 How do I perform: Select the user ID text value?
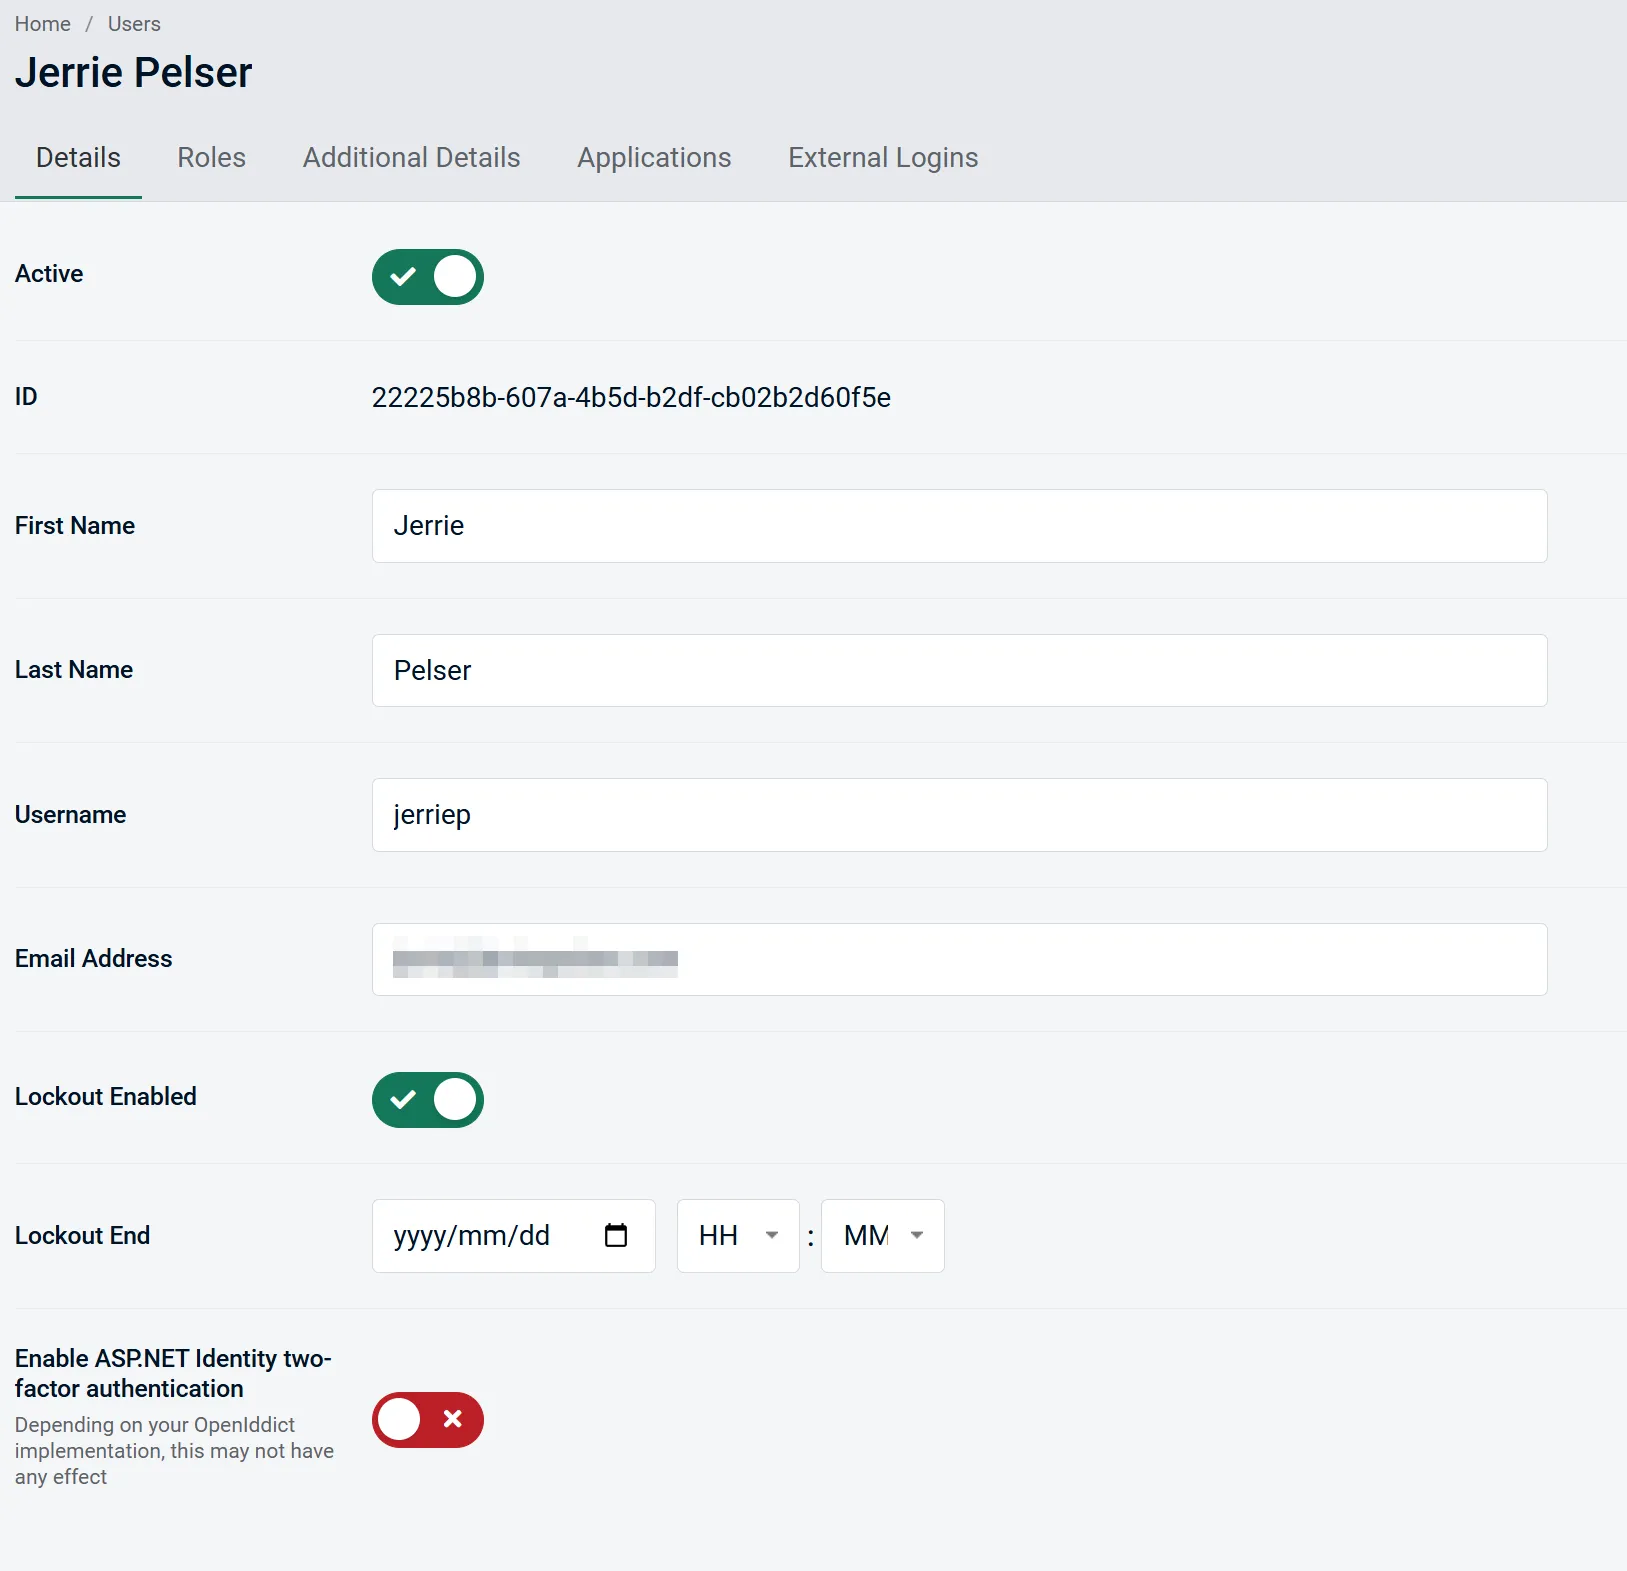[x=631, y=397]
